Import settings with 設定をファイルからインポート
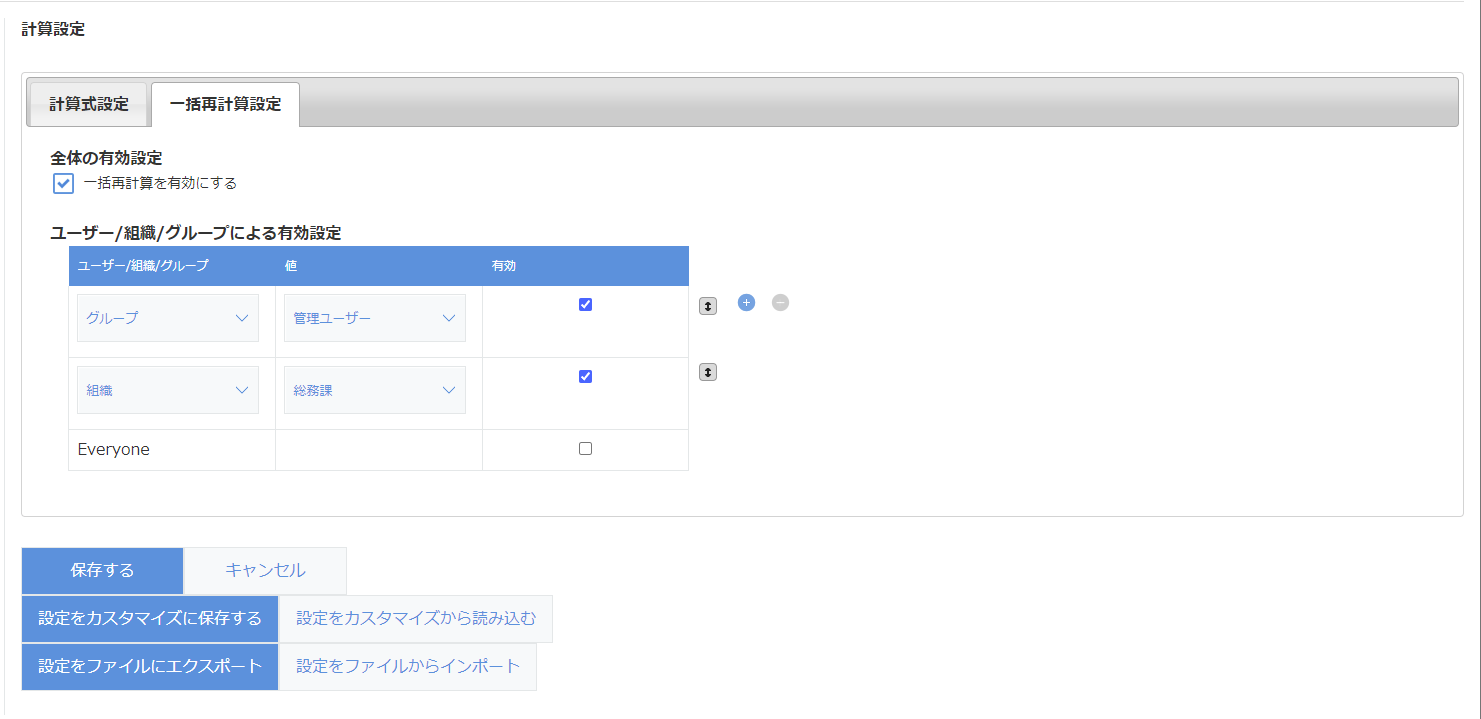1481x719 pixels. [408, 667]
